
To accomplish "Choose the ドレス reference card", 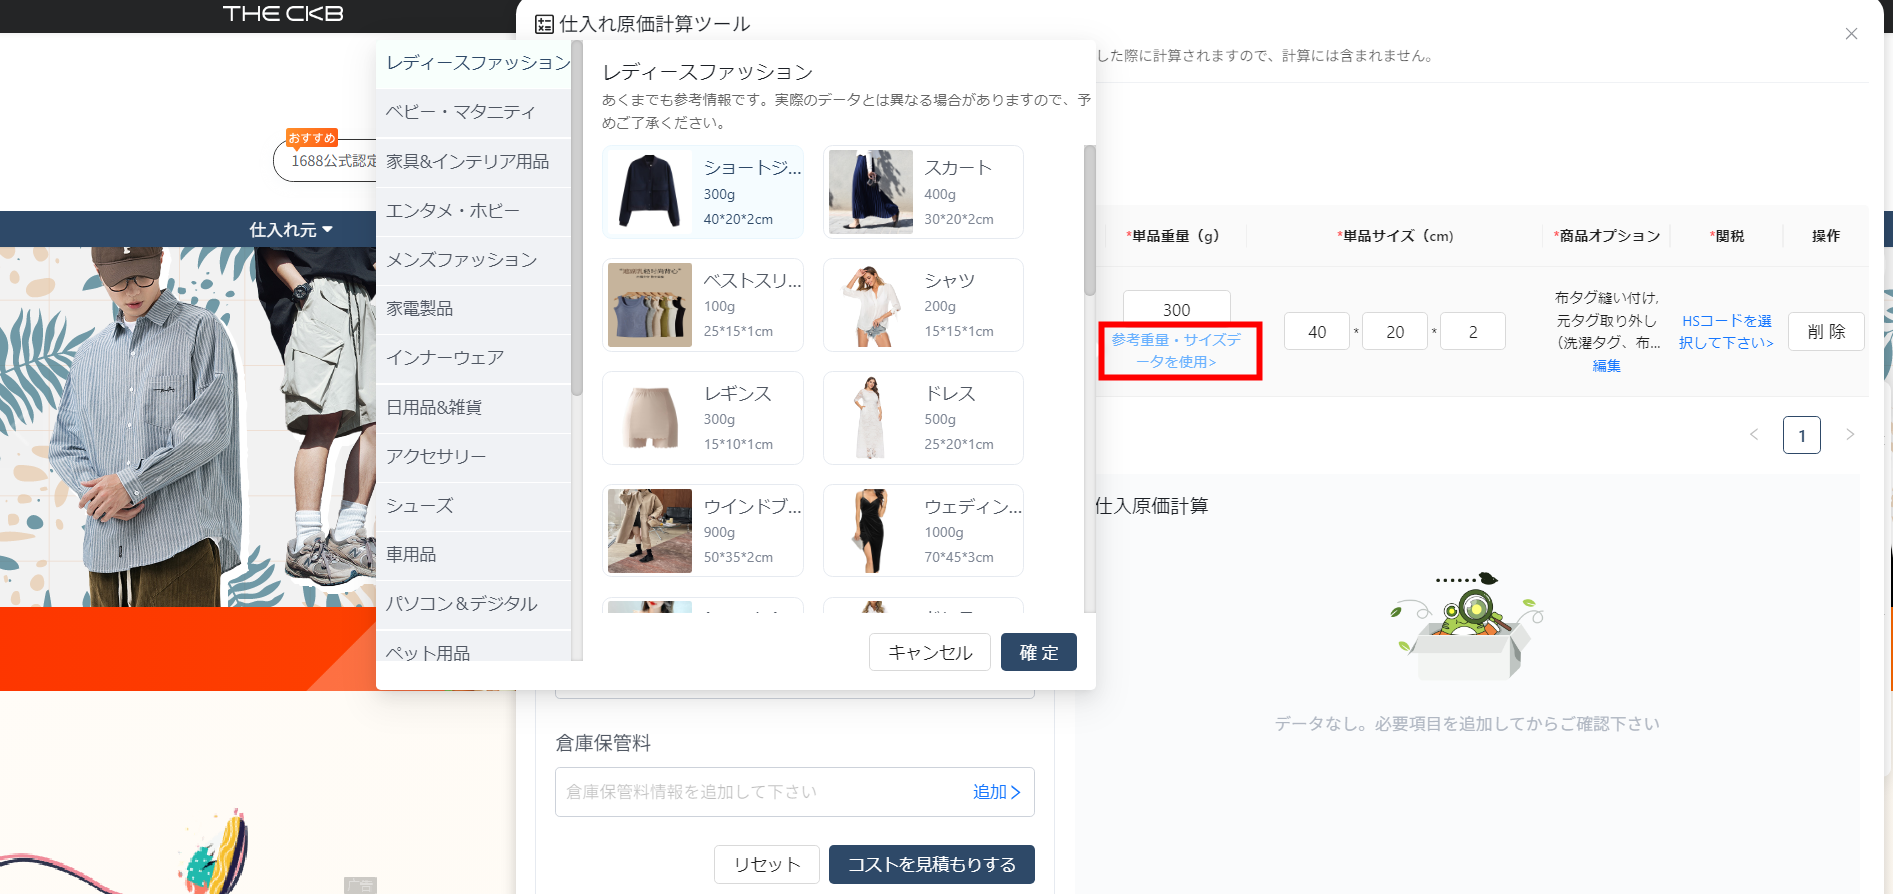I will [x=923, y=418].
